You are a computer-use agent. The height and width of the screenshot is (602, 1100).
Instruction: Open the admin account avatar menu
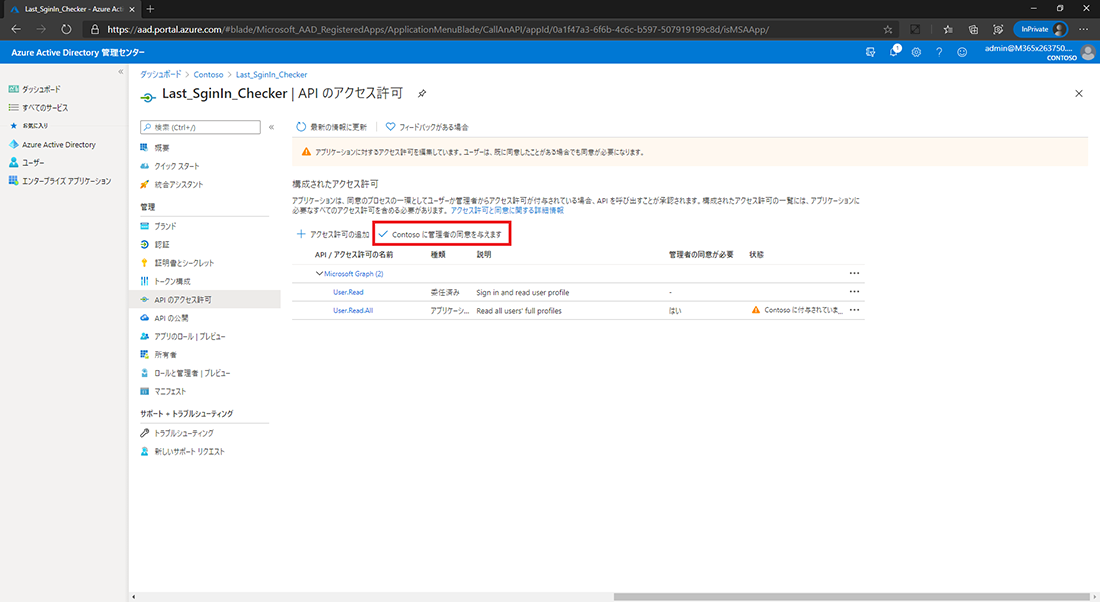(1088, 52)
